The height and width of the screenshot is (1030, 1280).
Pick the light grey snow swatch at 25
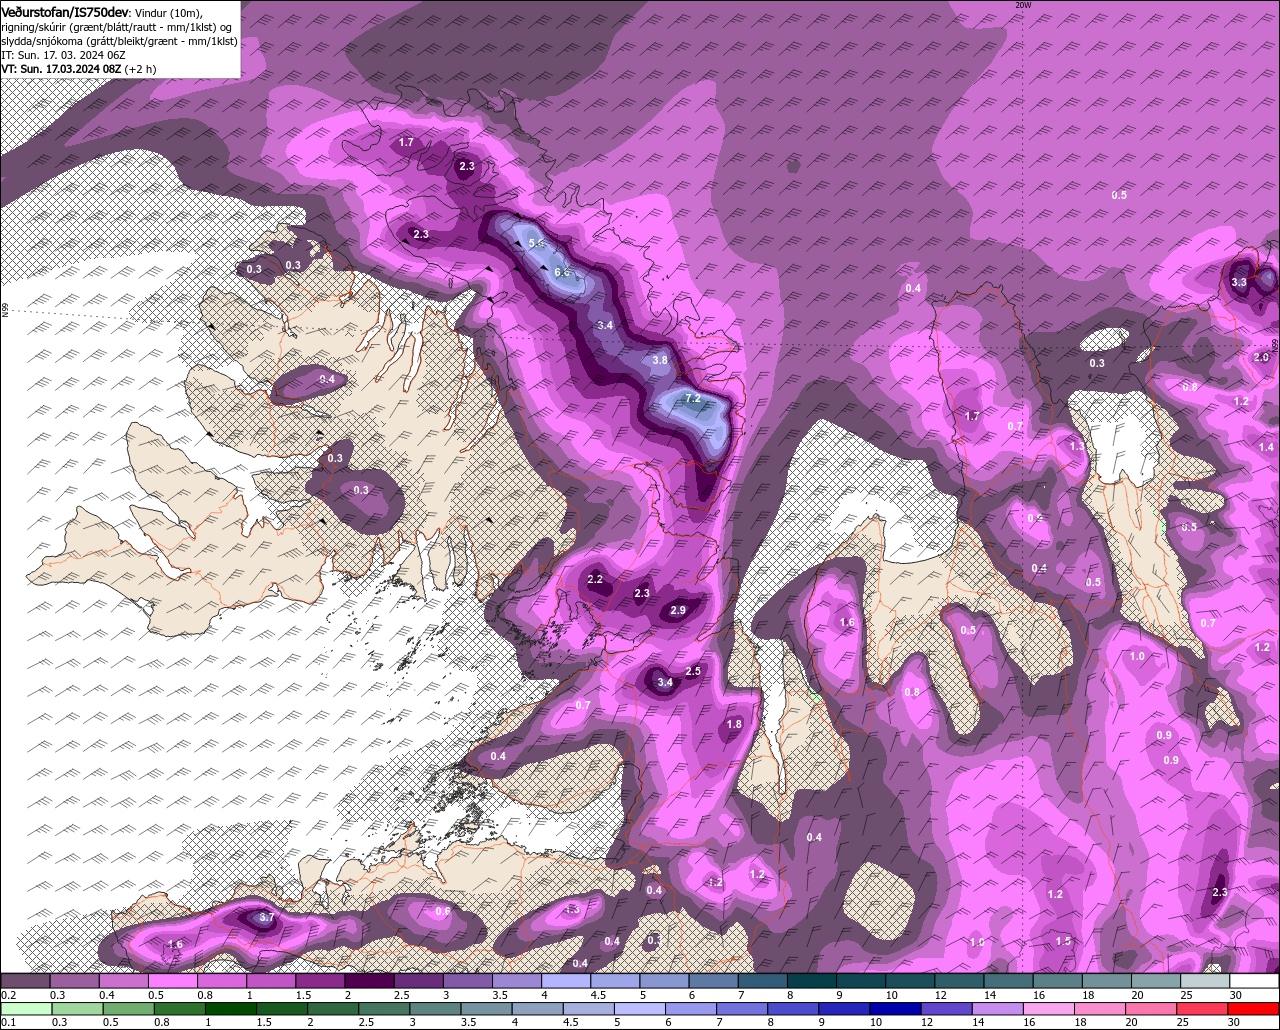click(x=1205, y=981)
